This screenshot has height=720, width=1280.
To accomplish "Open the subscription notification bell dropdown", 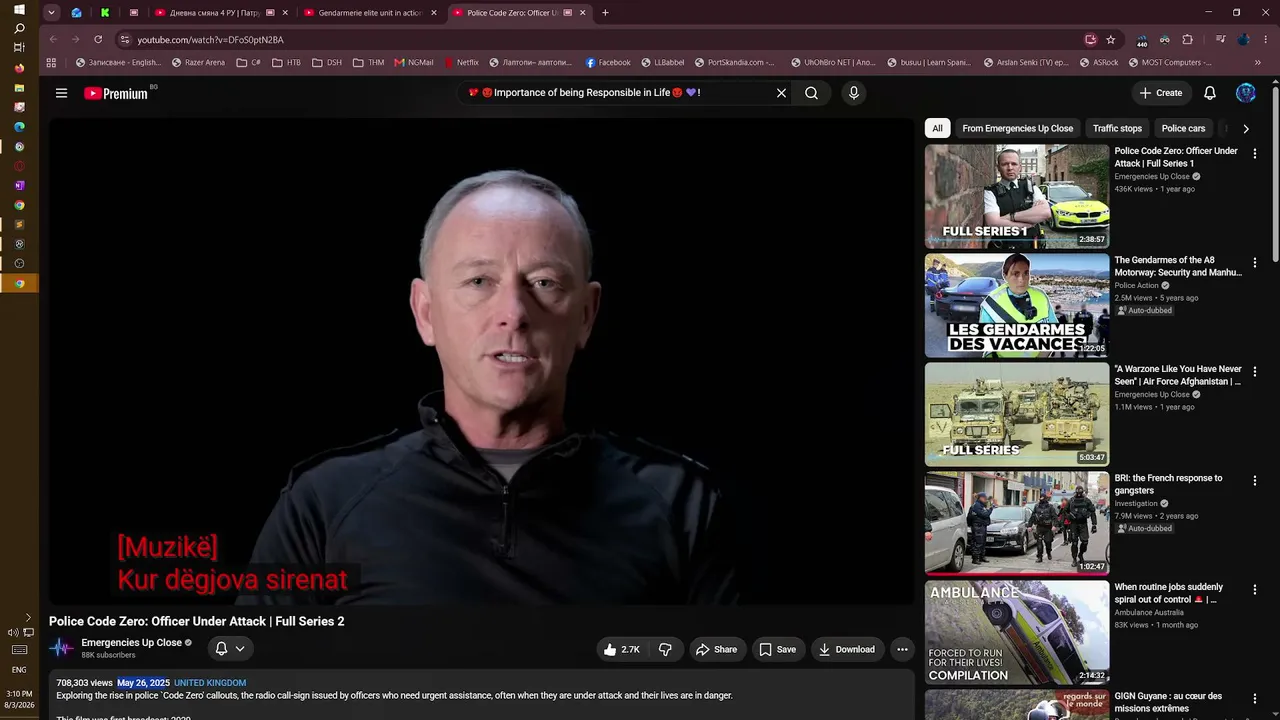I will pos(230,649).
